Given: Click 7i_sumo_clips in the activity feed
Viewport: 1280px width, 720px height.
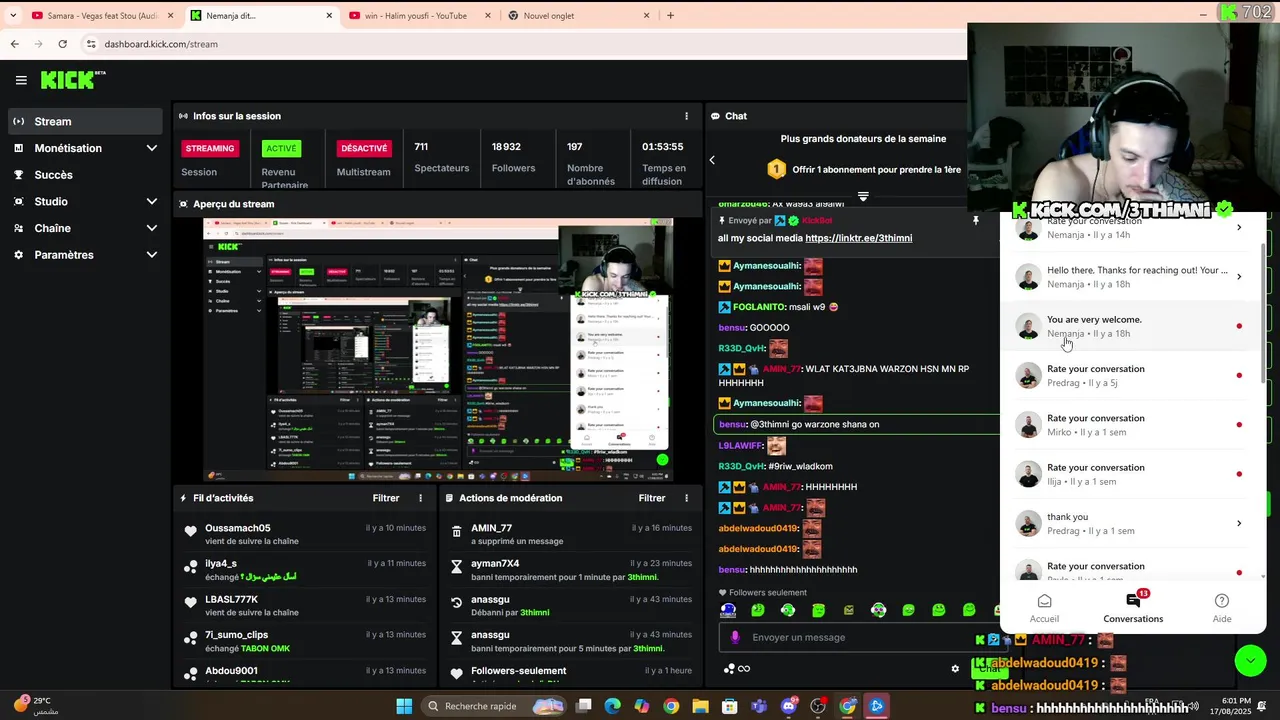Looking at the screenshot, I should 236,635.
